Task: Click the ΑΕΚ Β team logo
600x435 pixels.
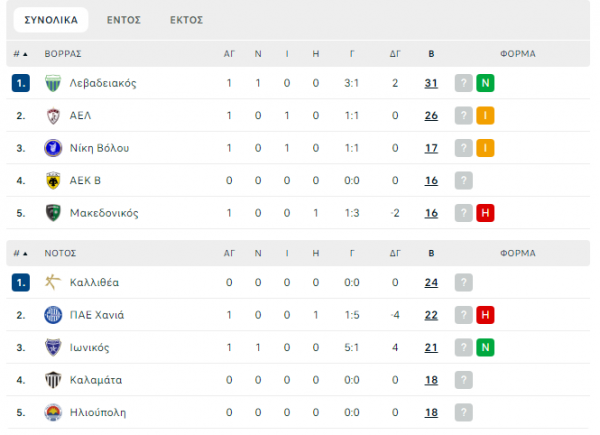Action: pyautogui.click(x=53, y=180)
